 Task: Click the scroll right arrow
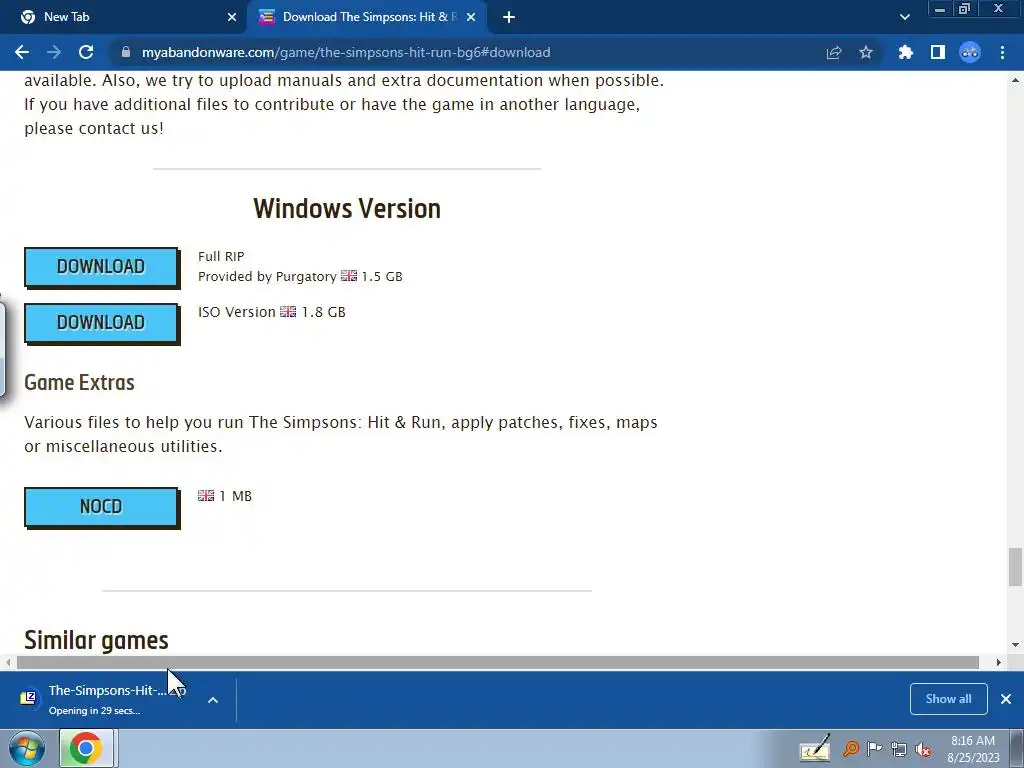[999, 662]
